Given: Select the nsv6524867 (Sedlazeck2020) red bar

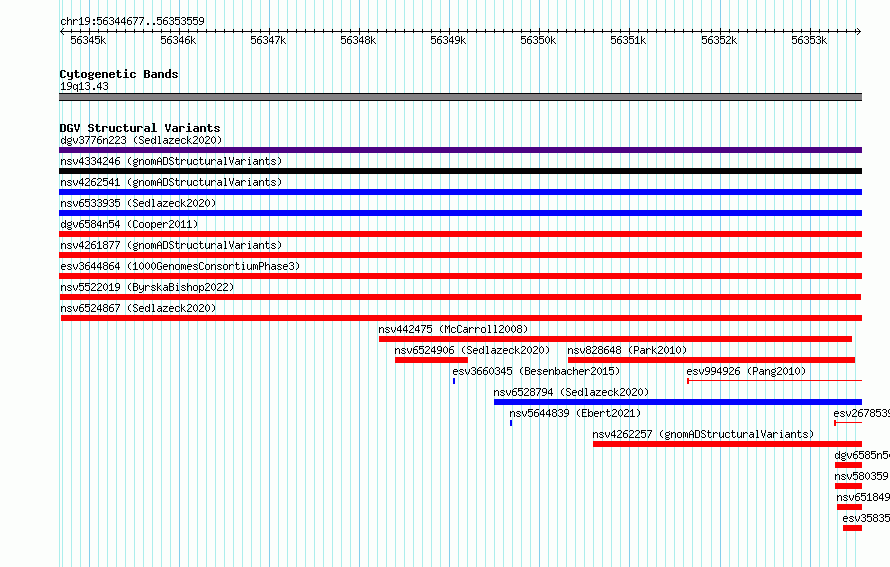Looking at the screenshot, I should 461,318.
